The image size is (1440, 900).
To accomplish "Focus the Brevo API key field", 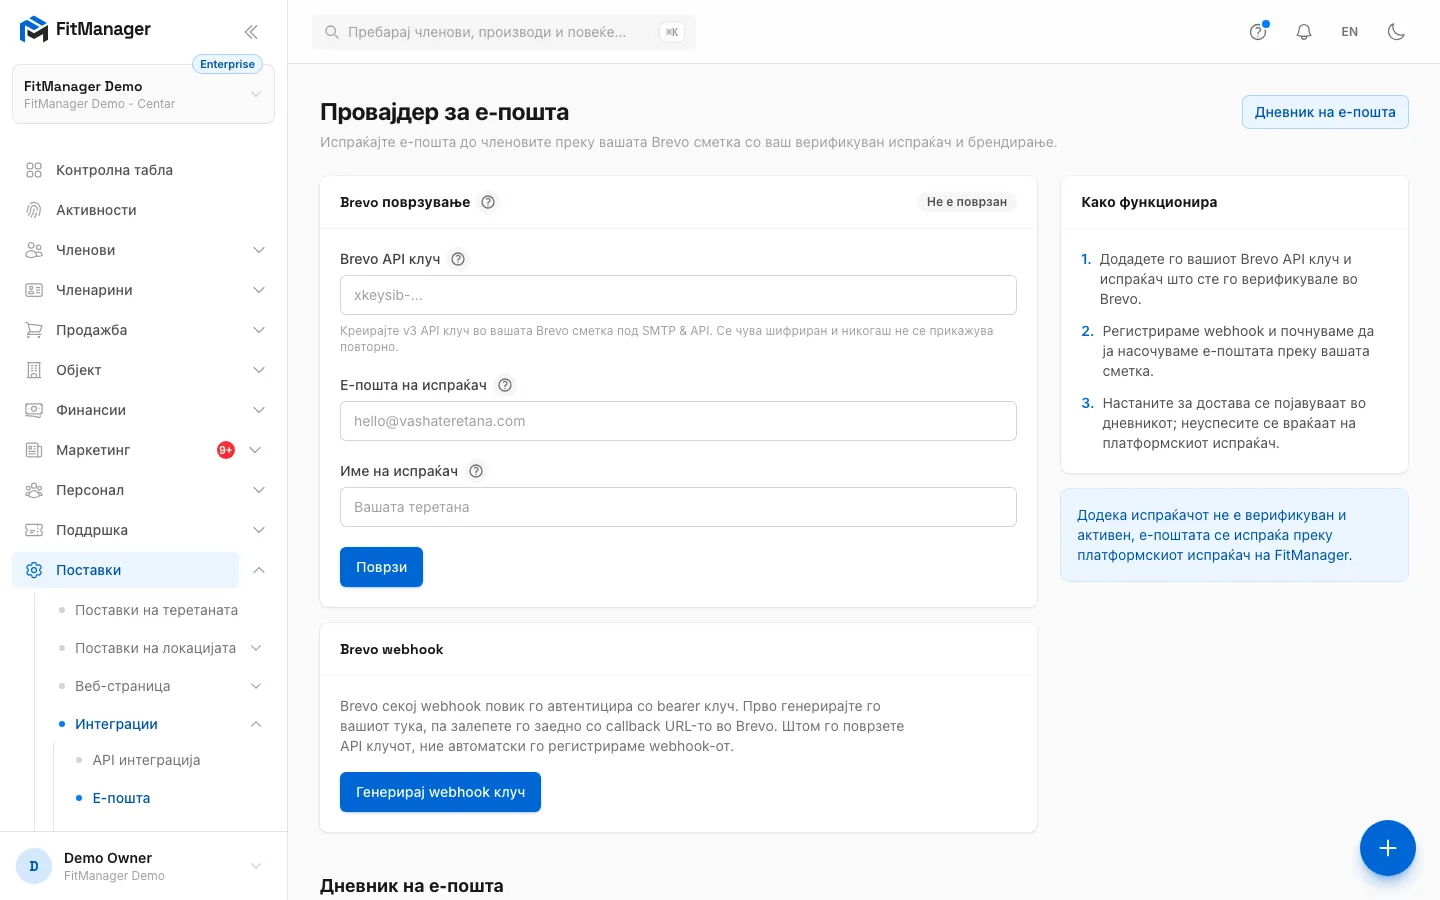I will 678,295.
